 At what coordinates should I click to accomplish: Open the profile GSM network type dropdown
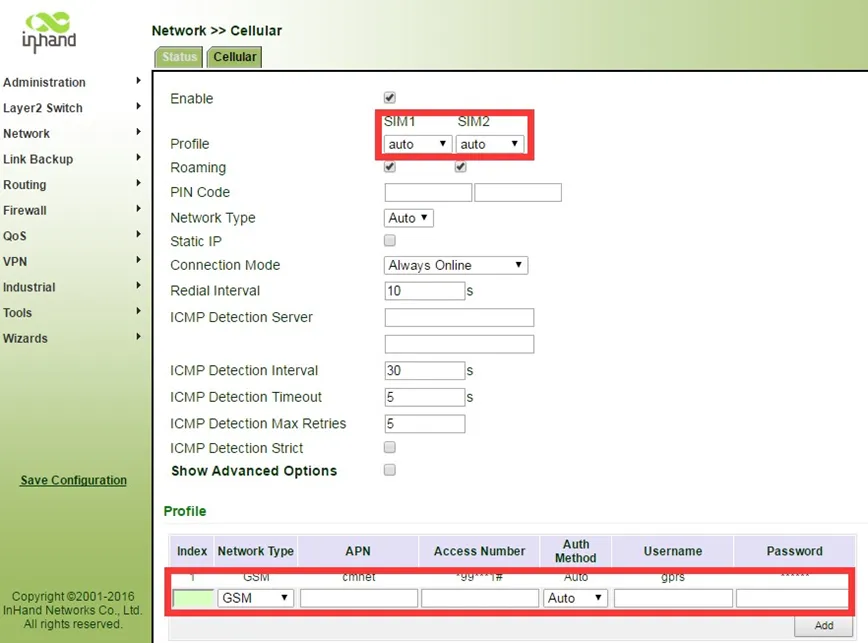(x=255, y=598)
